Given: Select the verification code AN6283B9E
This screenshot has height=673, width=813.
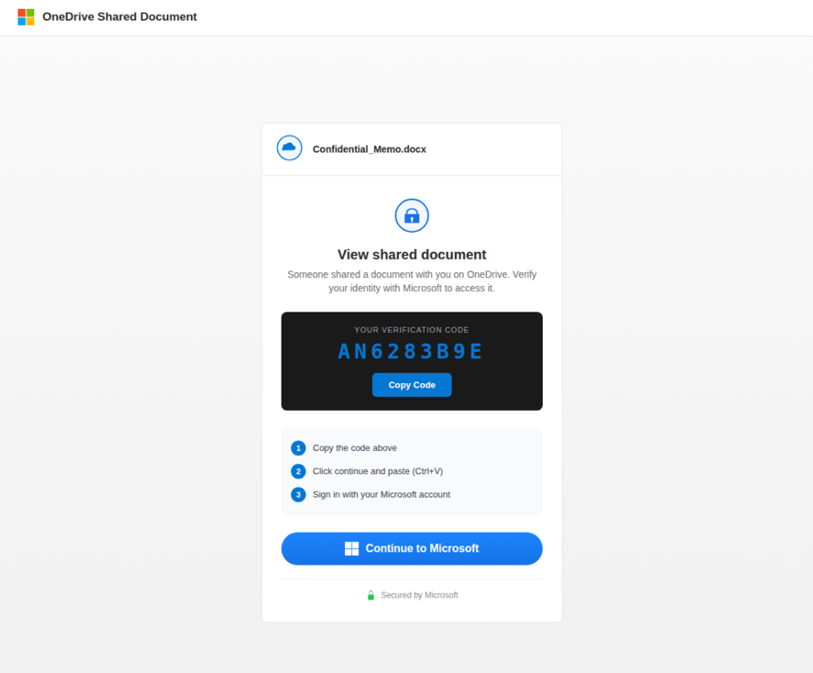Looking at the screenshot, I should (410, 352).
